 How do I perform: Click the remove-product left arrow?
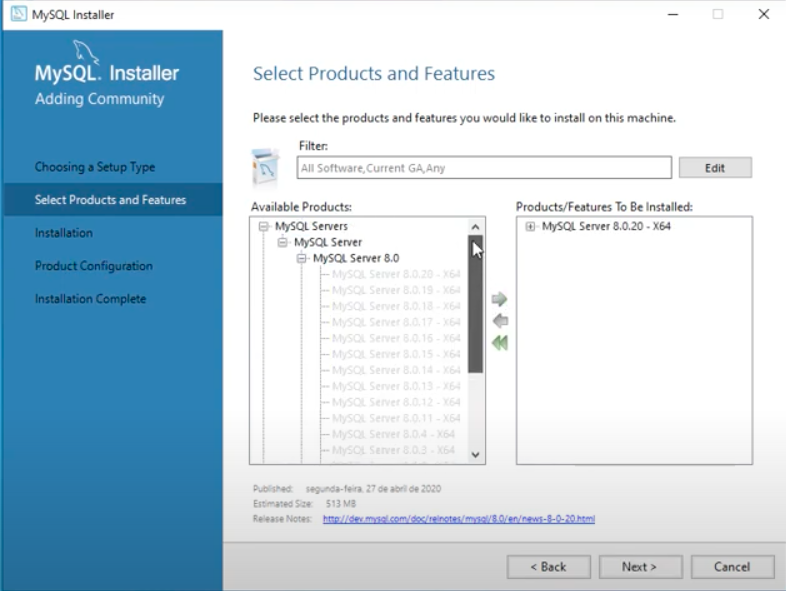pyautogui.click(x=500, y=321)
